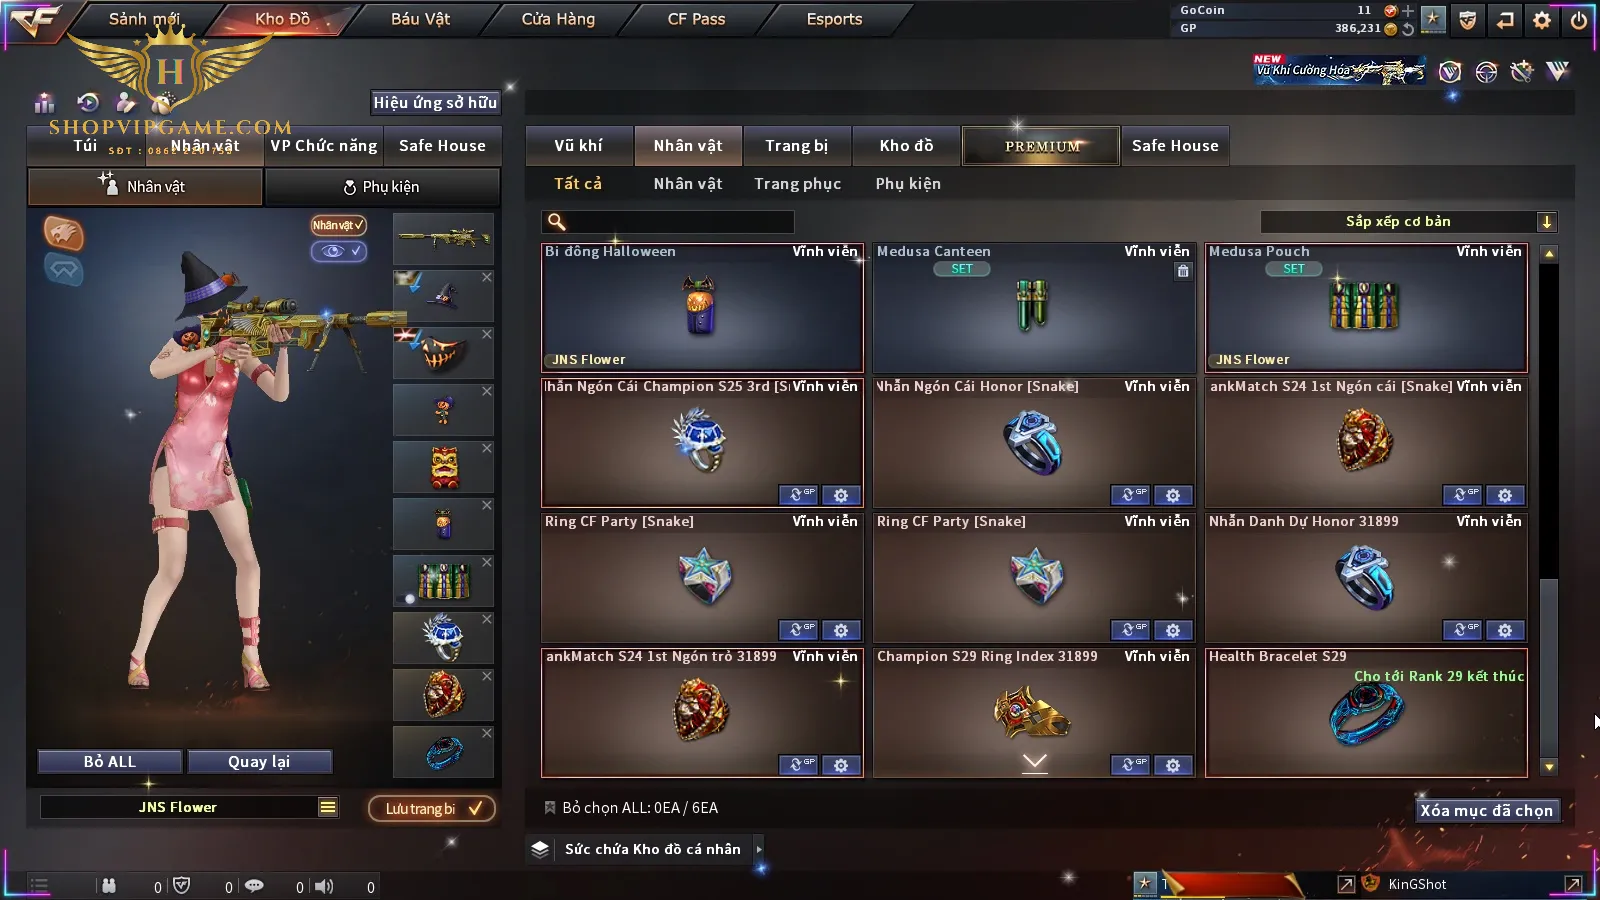Toggle the eye visibility checkbox
The width and height of the screenshot is (1600, 900).
pyautogui.click(x=338, y=251)
